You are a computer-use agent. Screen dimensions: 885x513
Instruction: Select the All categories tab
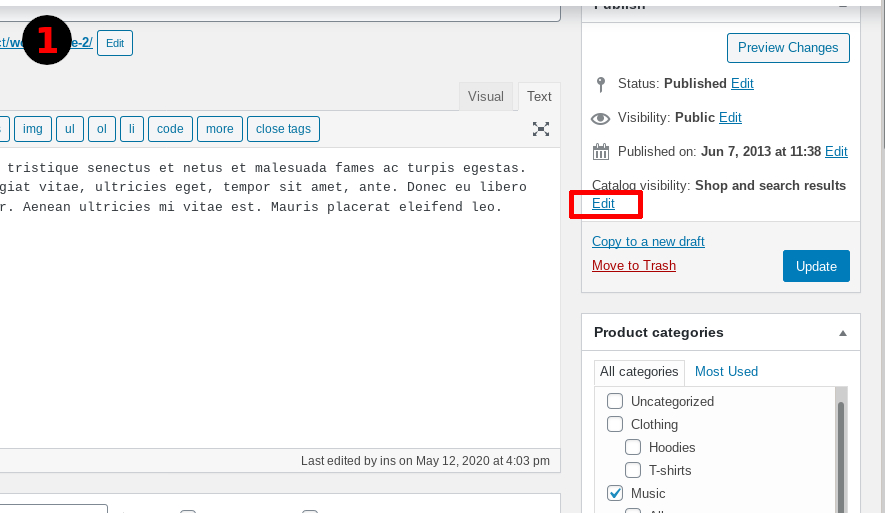coord(639,372)
